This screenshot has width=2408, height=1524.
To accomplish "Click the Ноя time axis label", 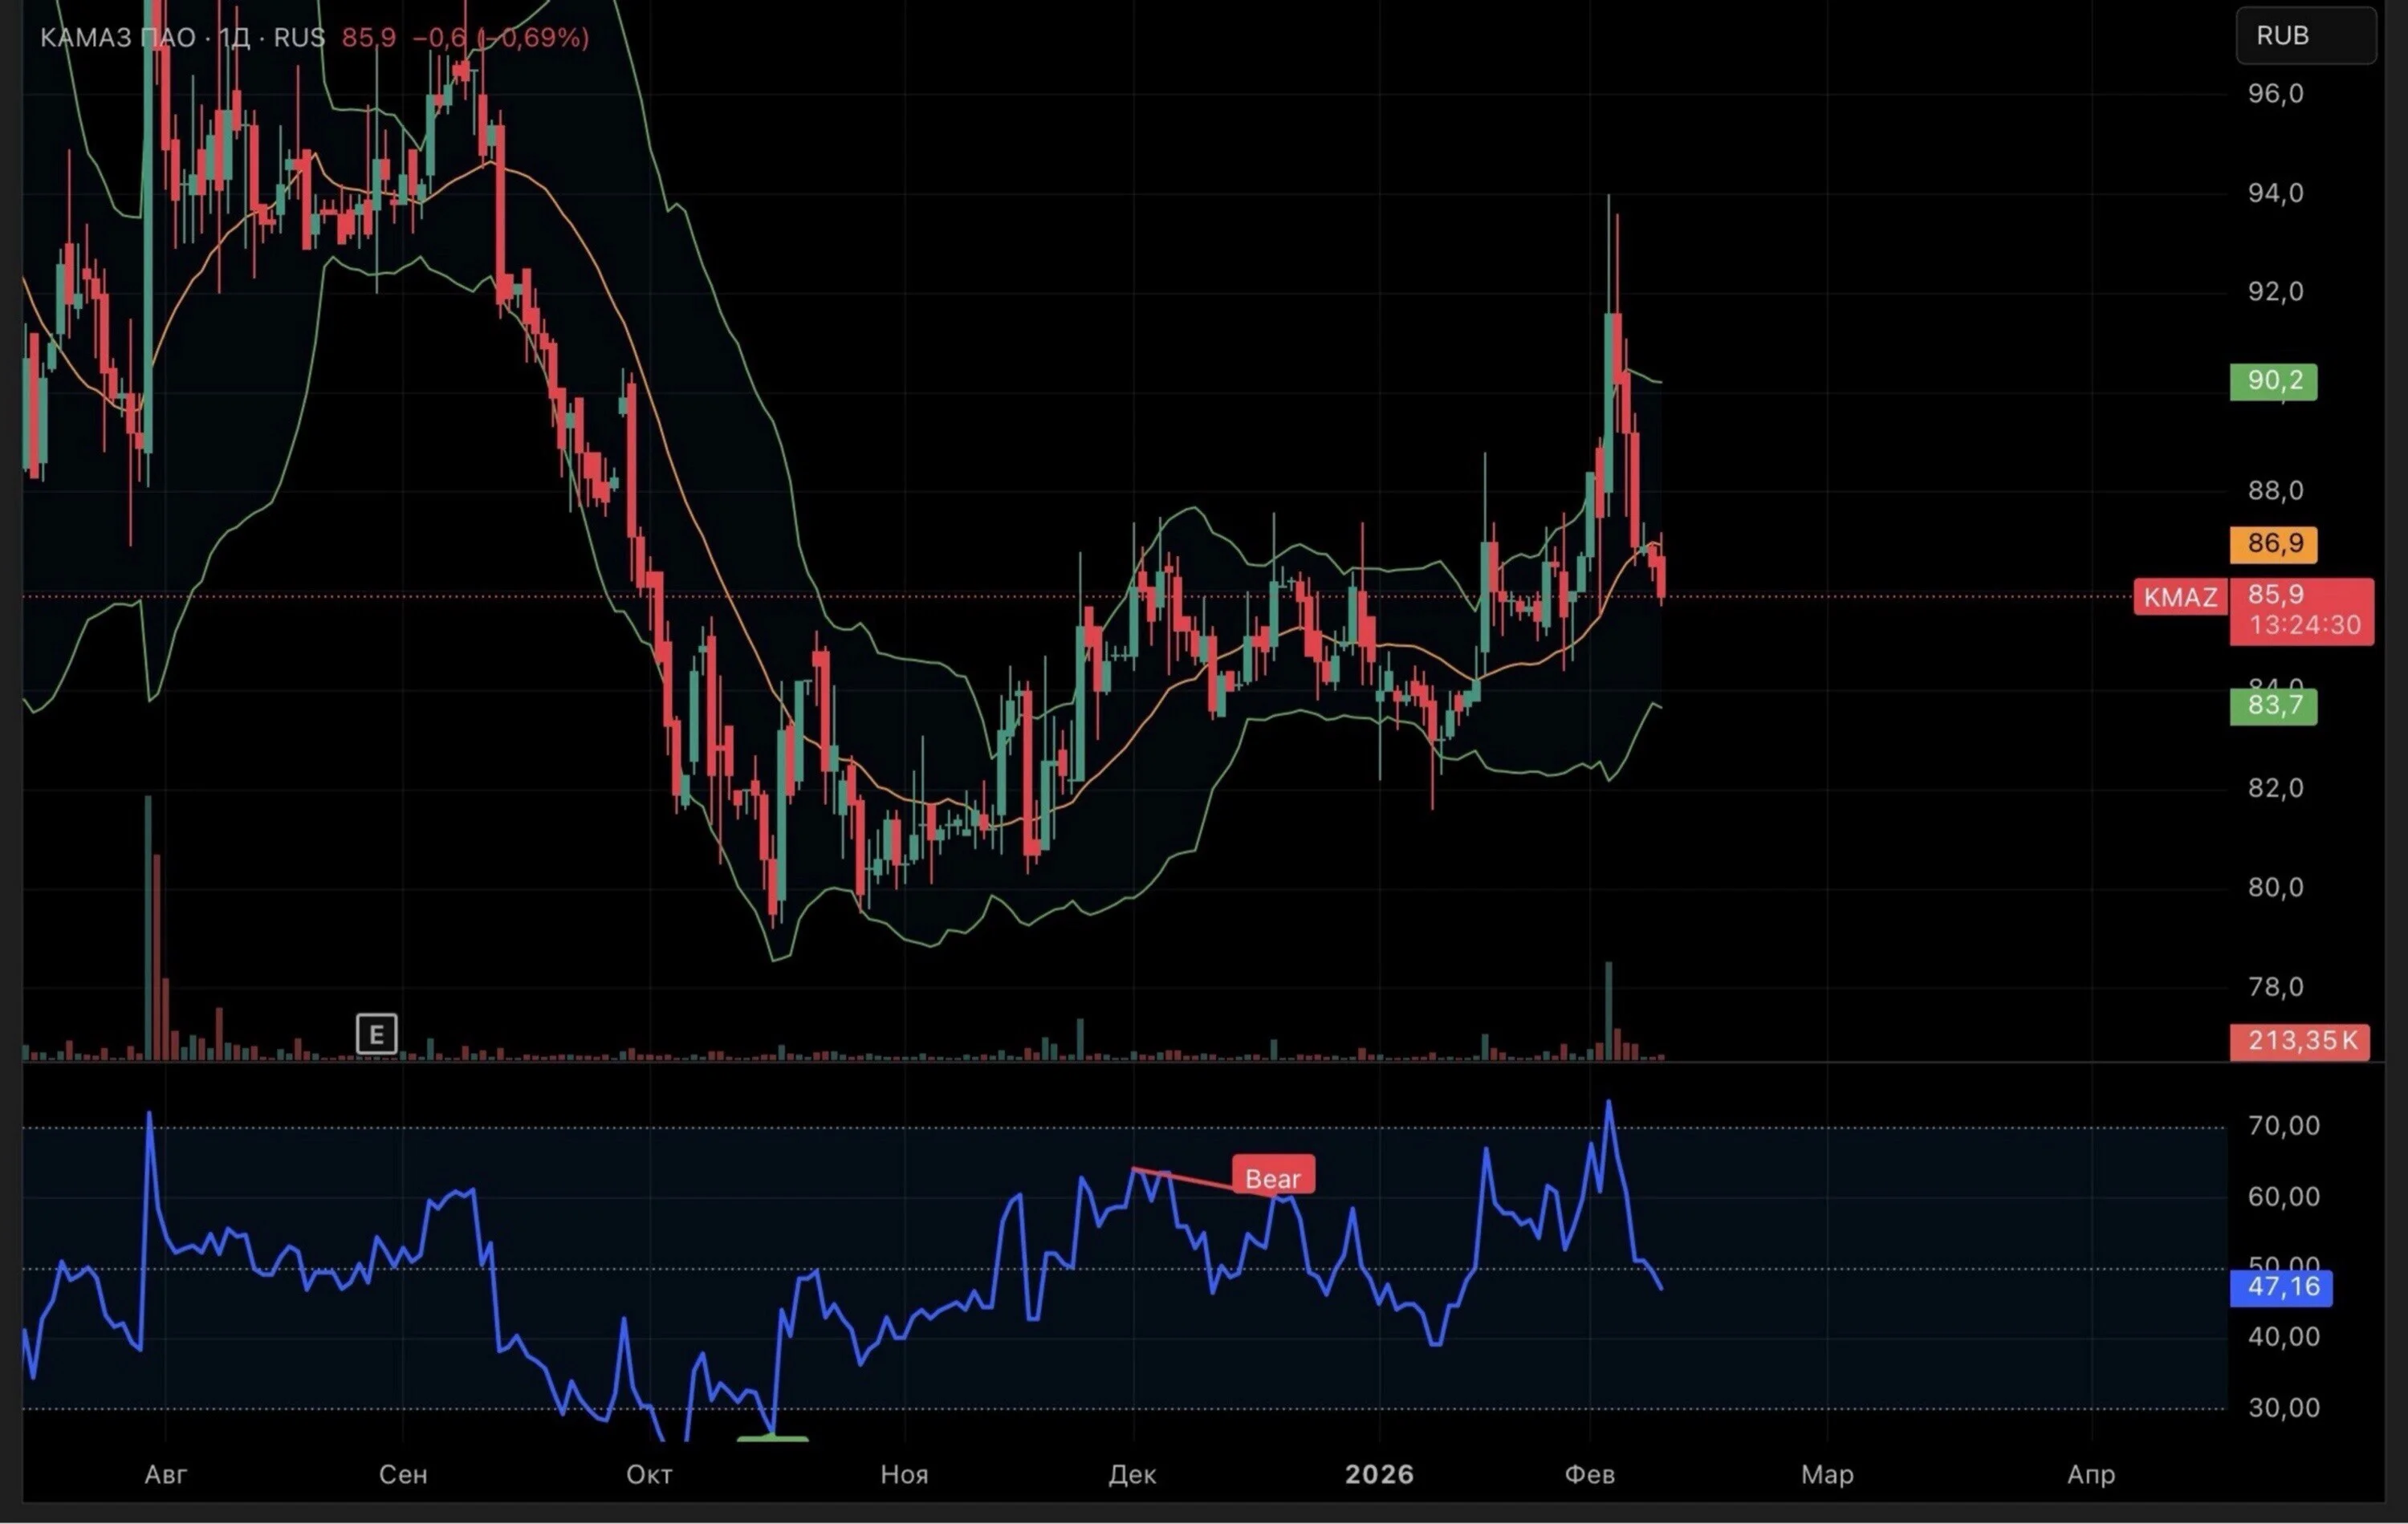I will tap(905, 1474).
